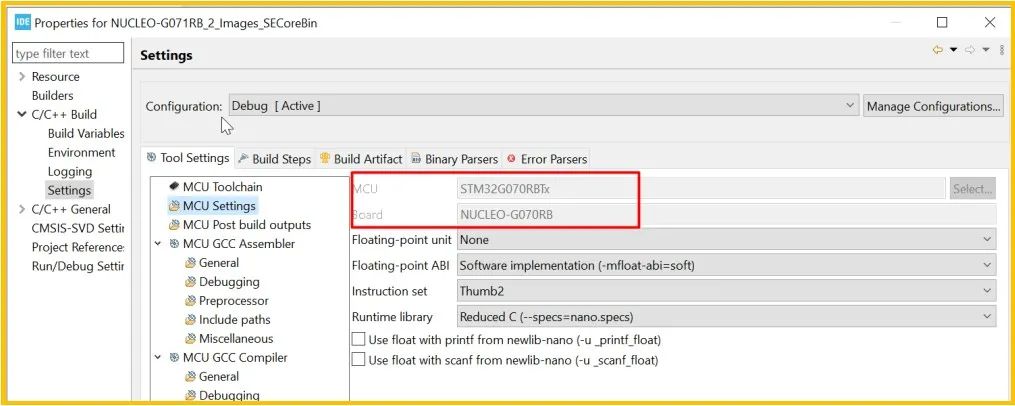
Task: Click the back navigation arrow icon
Action: [x=937, y=51]
